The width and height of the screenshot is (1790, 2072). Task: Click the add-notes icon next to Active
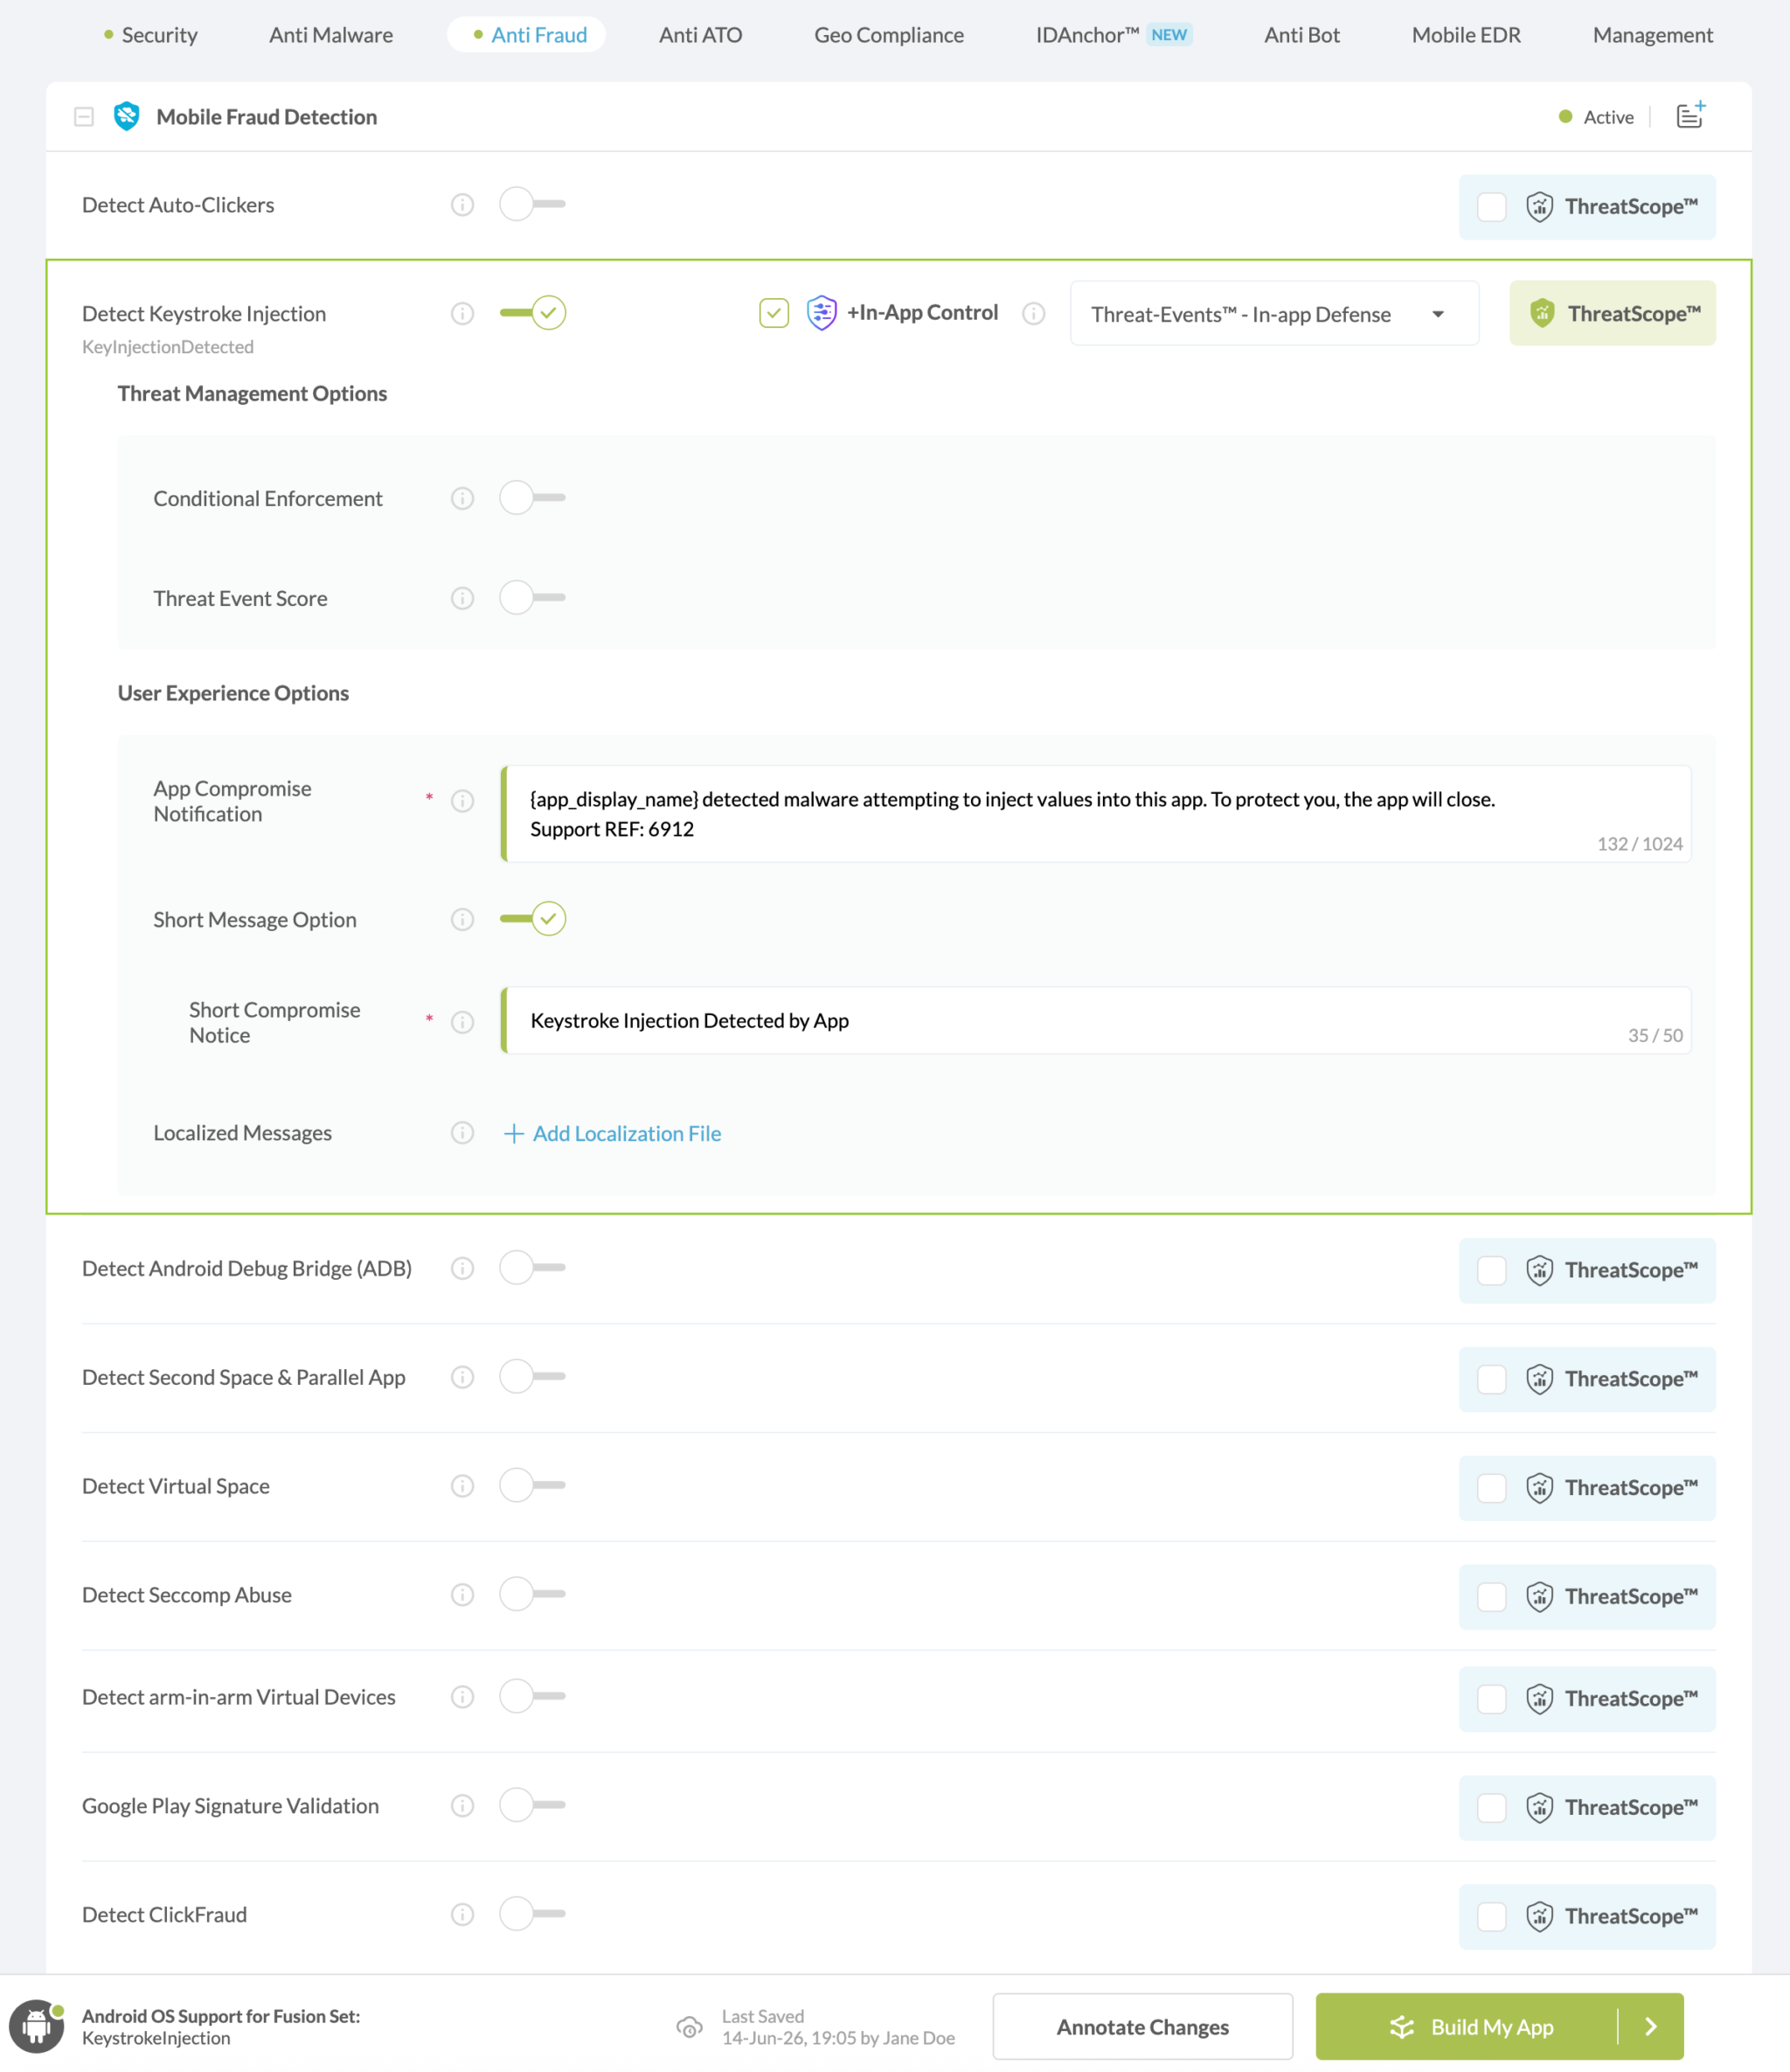pos(1691,116)
